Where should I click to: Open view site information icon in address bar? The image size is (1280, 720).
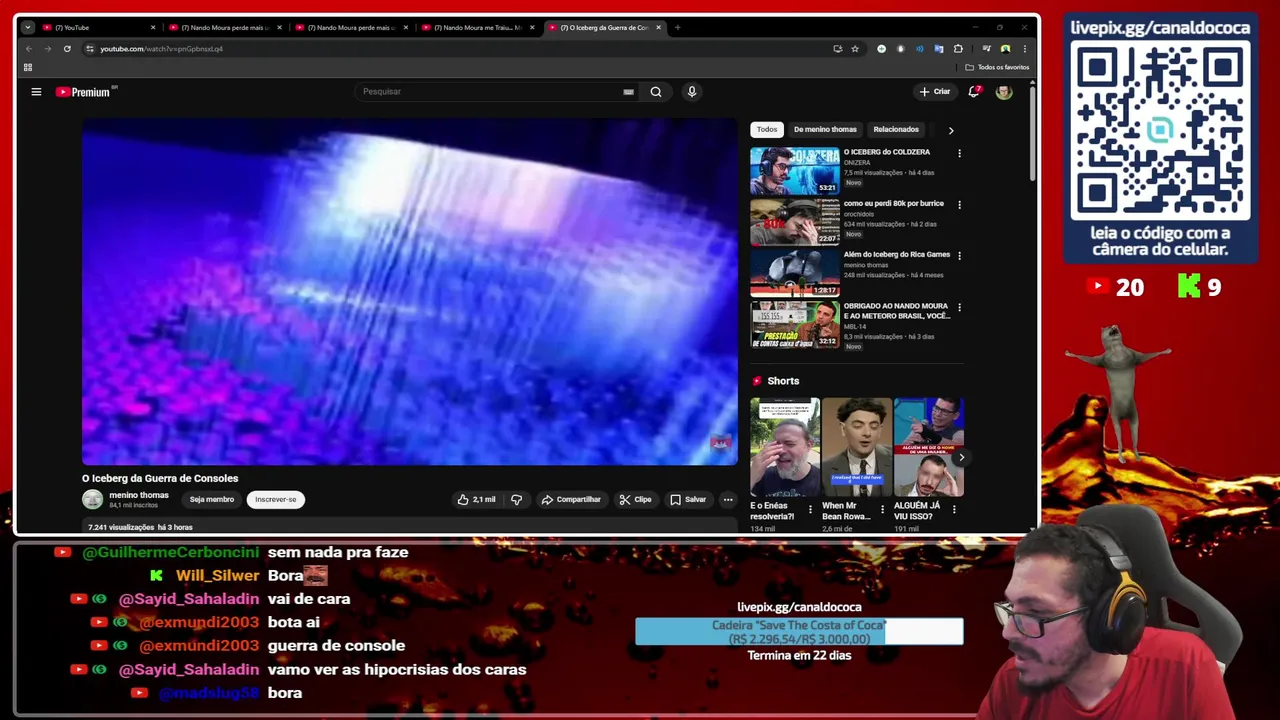click(89, 48)
